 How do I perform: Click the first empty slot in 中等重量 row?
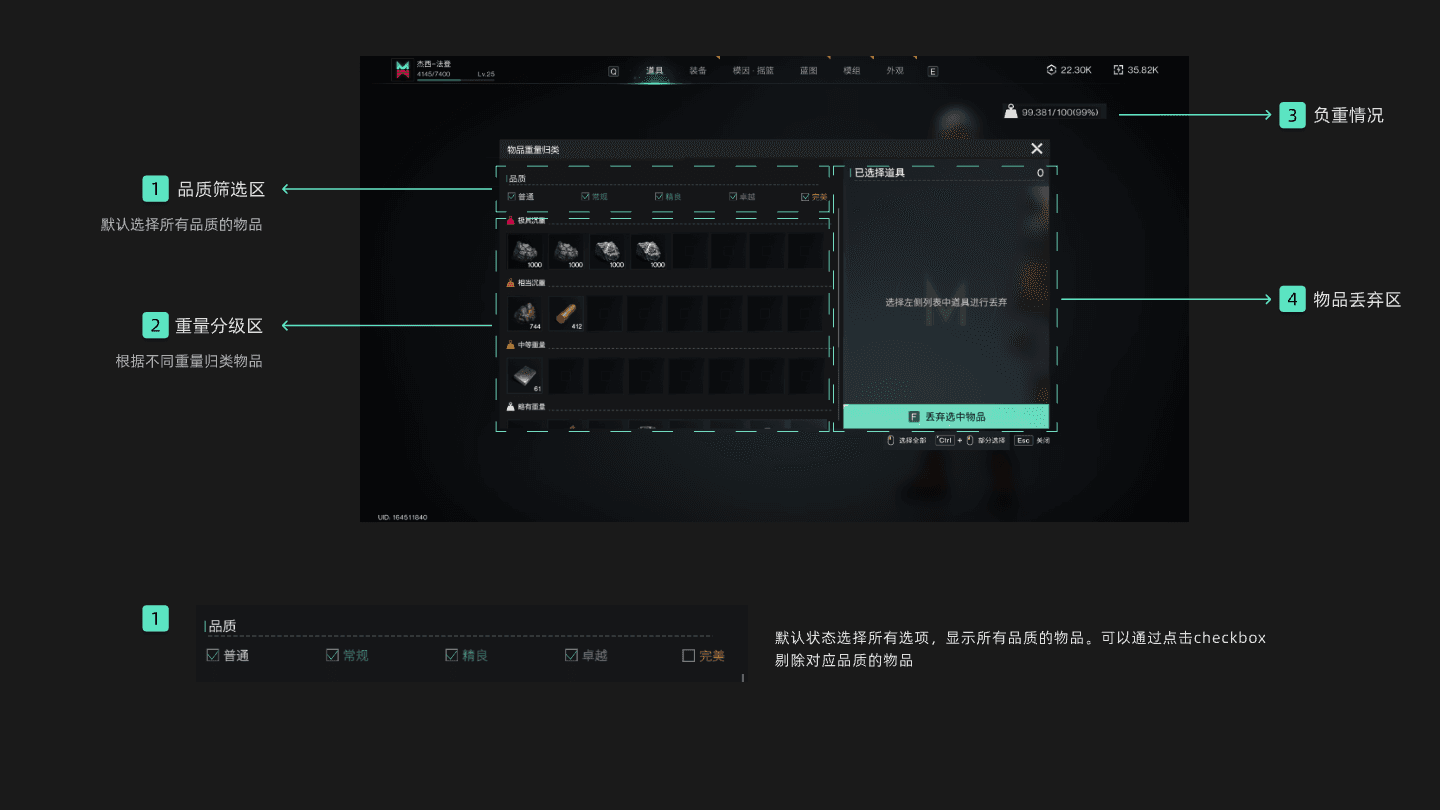pos(566,376)
